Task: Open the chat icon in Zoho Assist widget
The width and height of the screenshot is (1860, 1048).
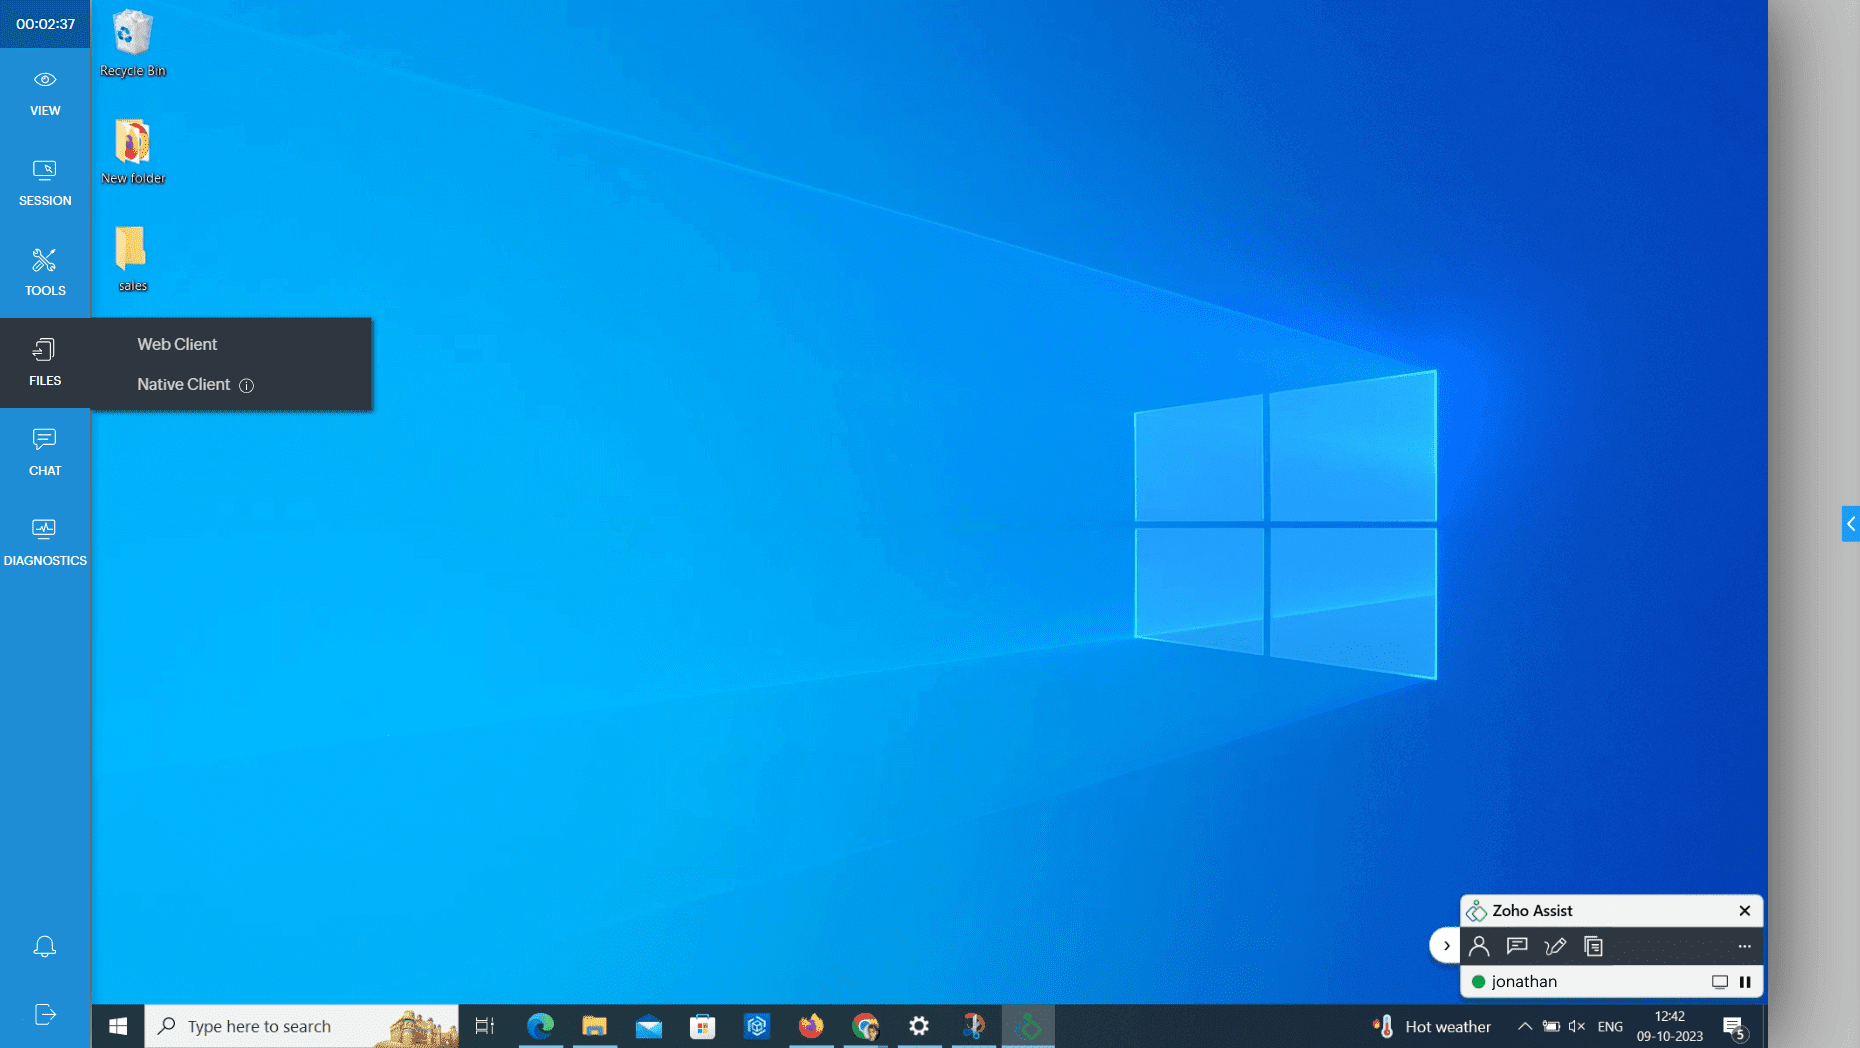Action: tap(1517, 946)
